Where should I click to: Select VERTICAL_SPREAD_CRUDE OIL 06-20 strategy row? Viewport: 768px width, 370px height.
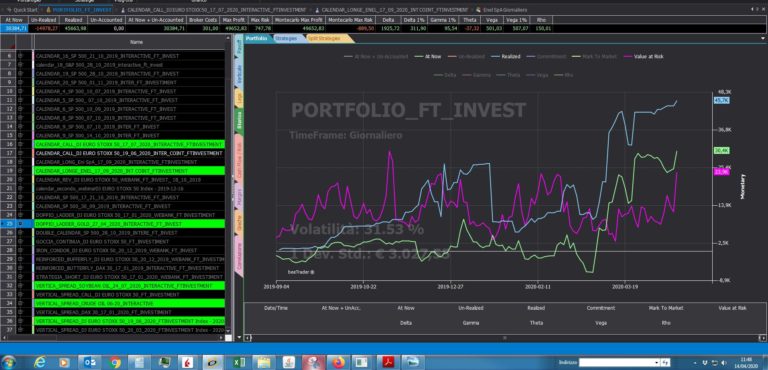[129, 303]
